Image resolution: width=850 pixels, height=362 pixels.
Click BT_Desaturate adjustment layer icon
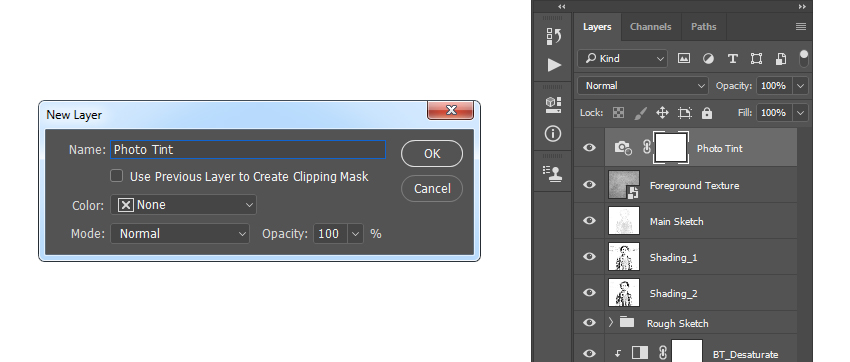coord(640,353)
